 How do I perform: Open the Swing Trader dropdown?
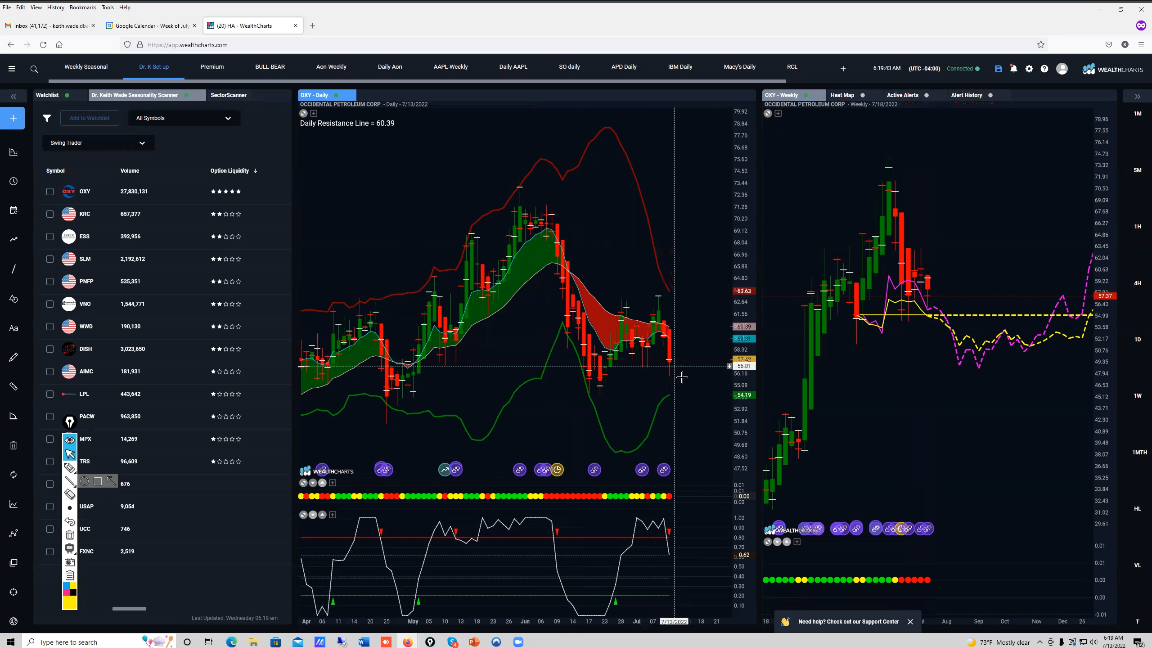[x=98, y=143]
